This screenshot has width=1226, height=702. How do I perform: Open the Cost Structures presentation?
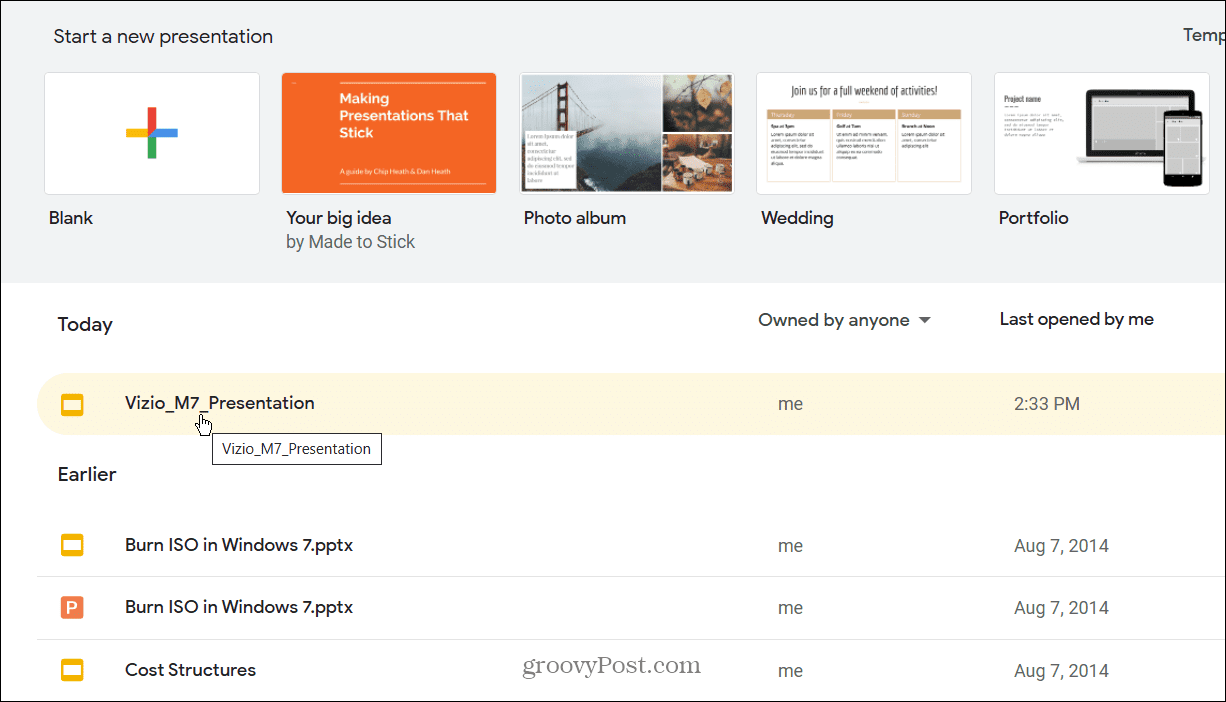click(190, 669)
